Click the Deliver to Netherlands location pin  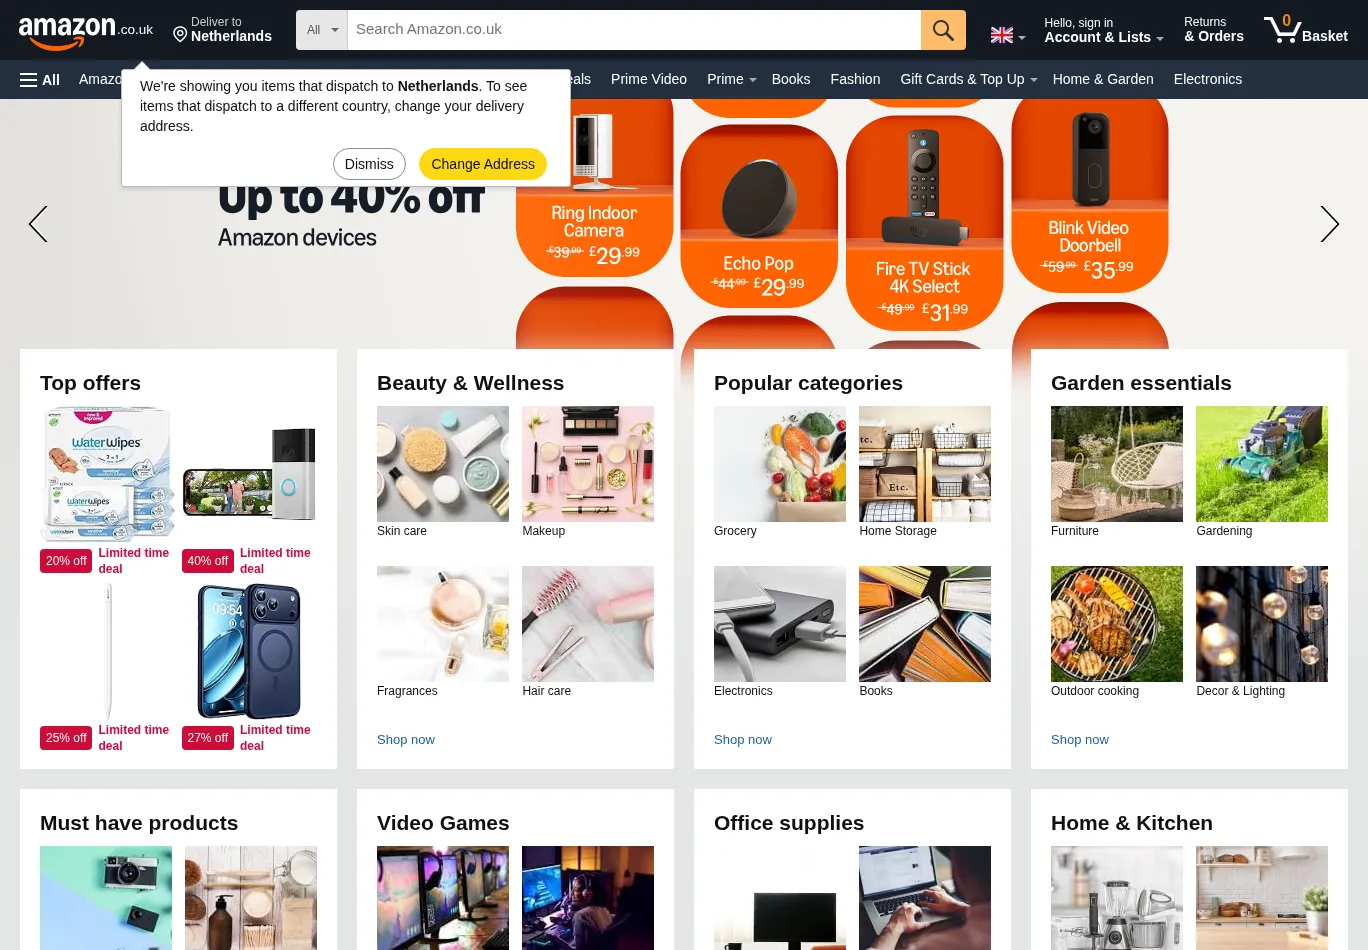(x=180, y=35)
